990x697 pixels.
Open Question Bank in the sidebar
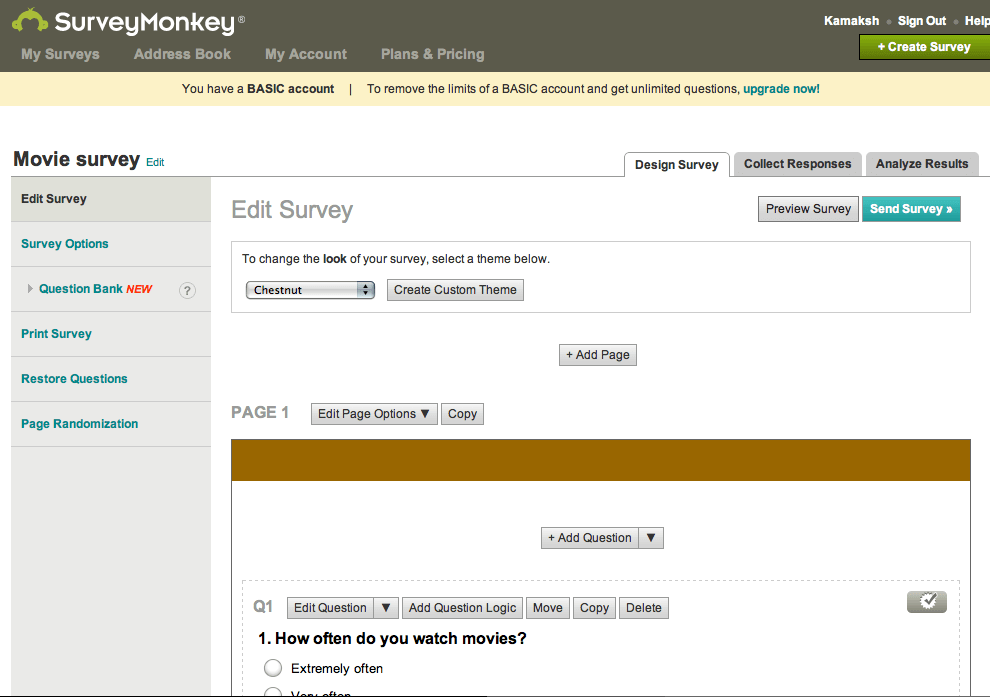(x=81, y=289)
